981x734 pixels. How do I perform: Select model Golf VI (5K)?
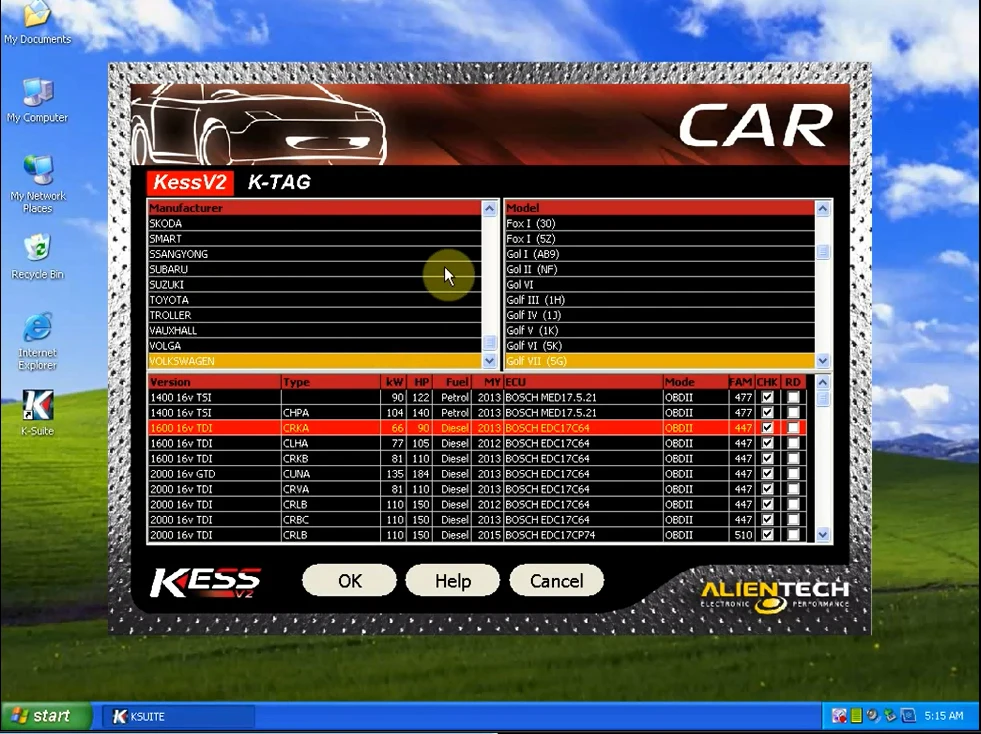coord(659,345)
